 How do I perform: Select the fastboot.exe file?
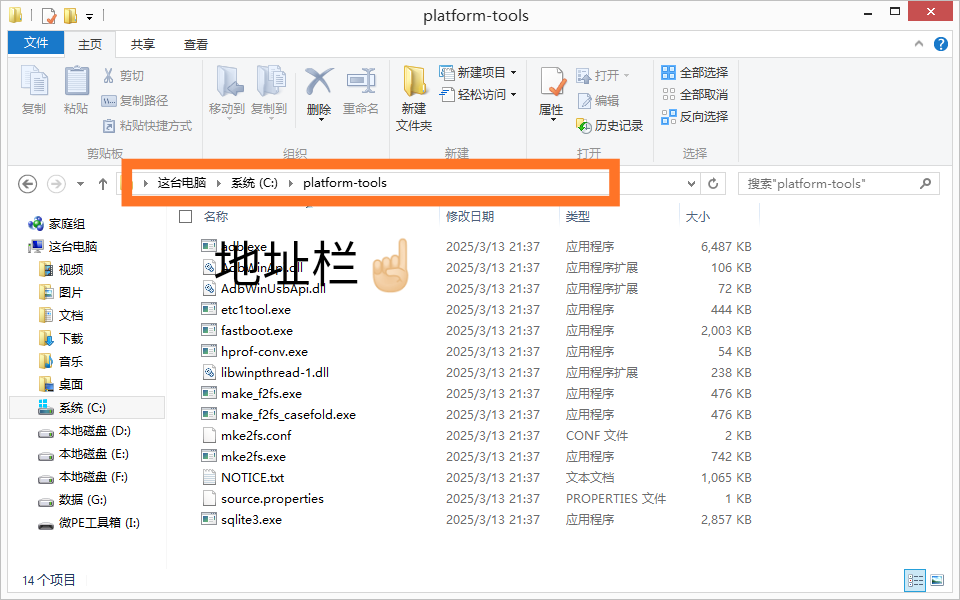257,331
